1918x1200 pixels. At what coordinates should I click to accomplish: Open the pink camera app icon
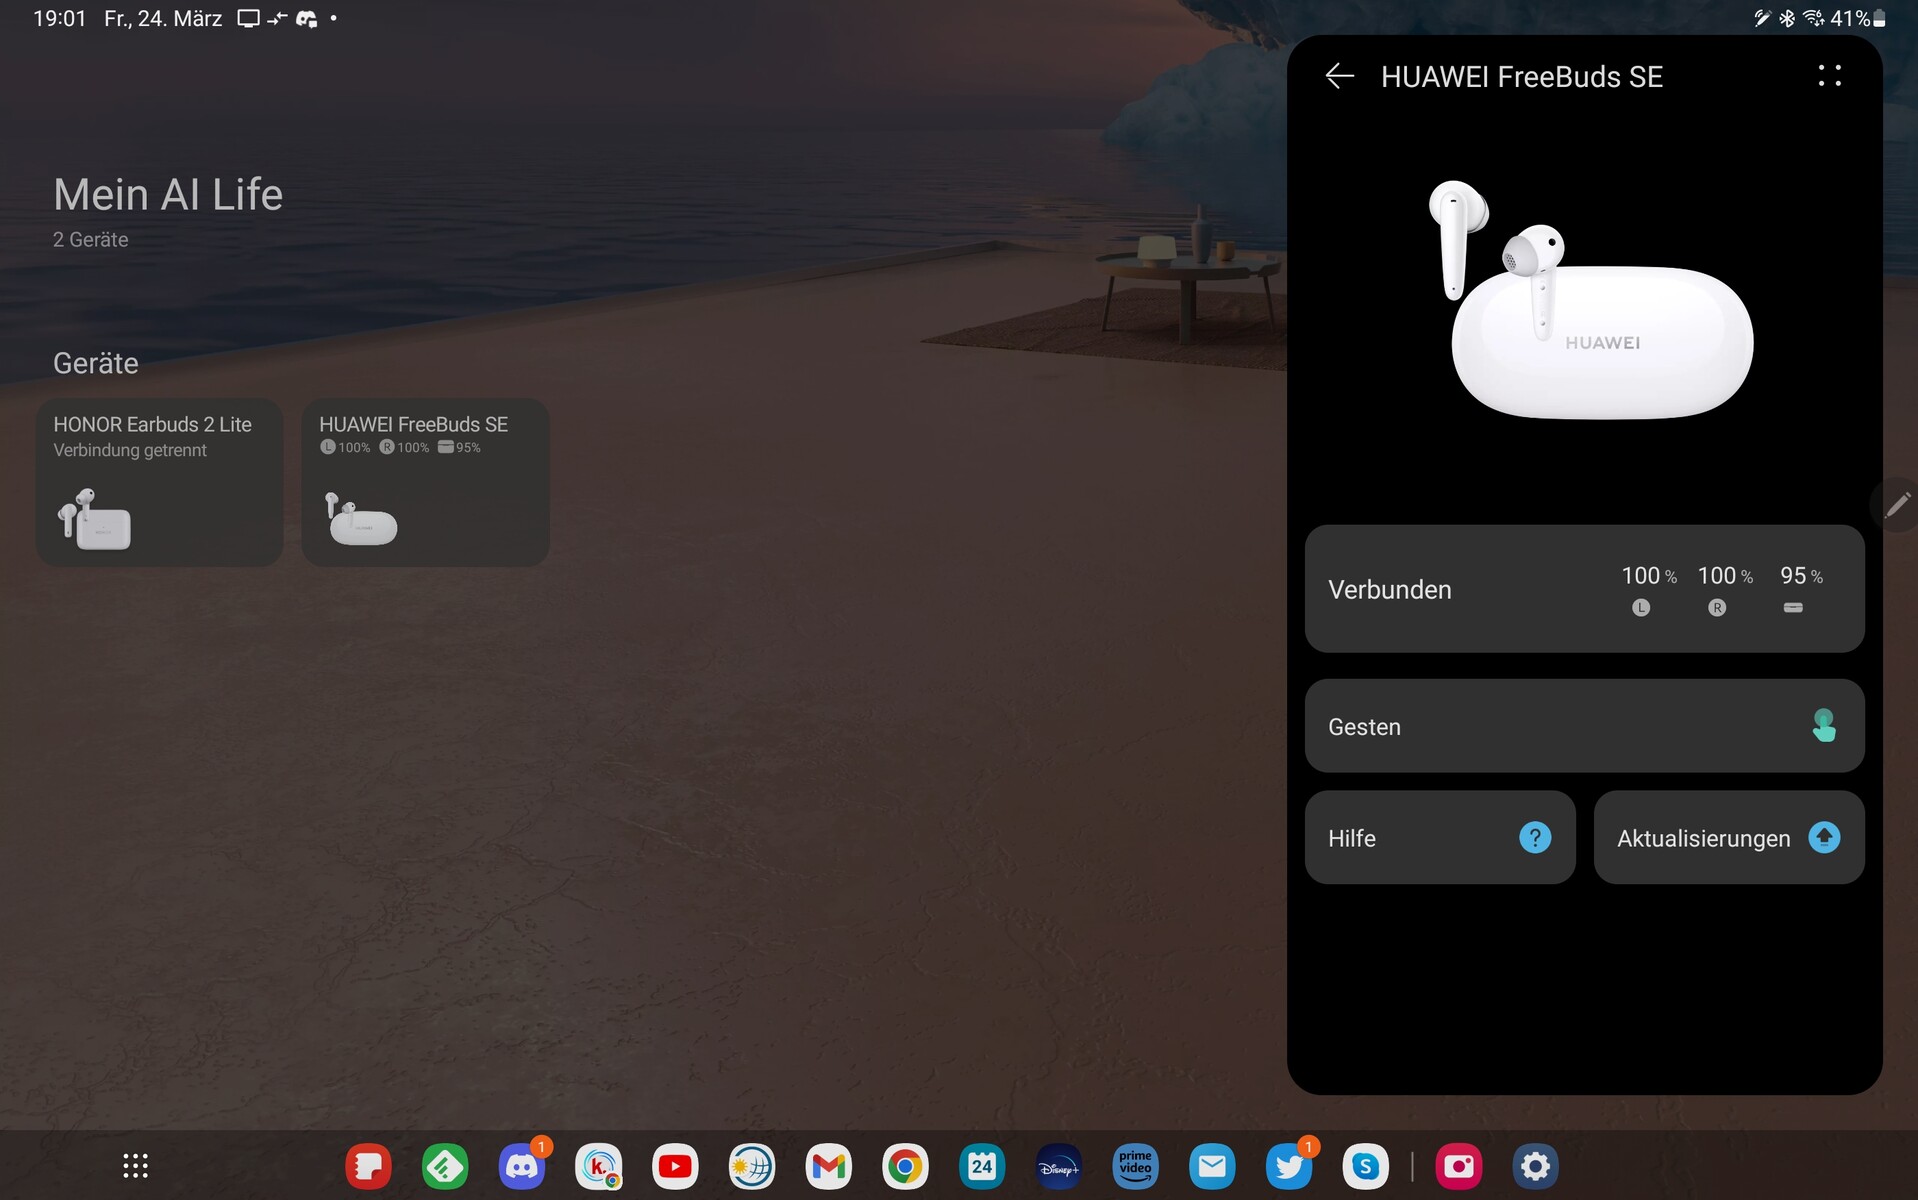(x=1459, y=1166)
